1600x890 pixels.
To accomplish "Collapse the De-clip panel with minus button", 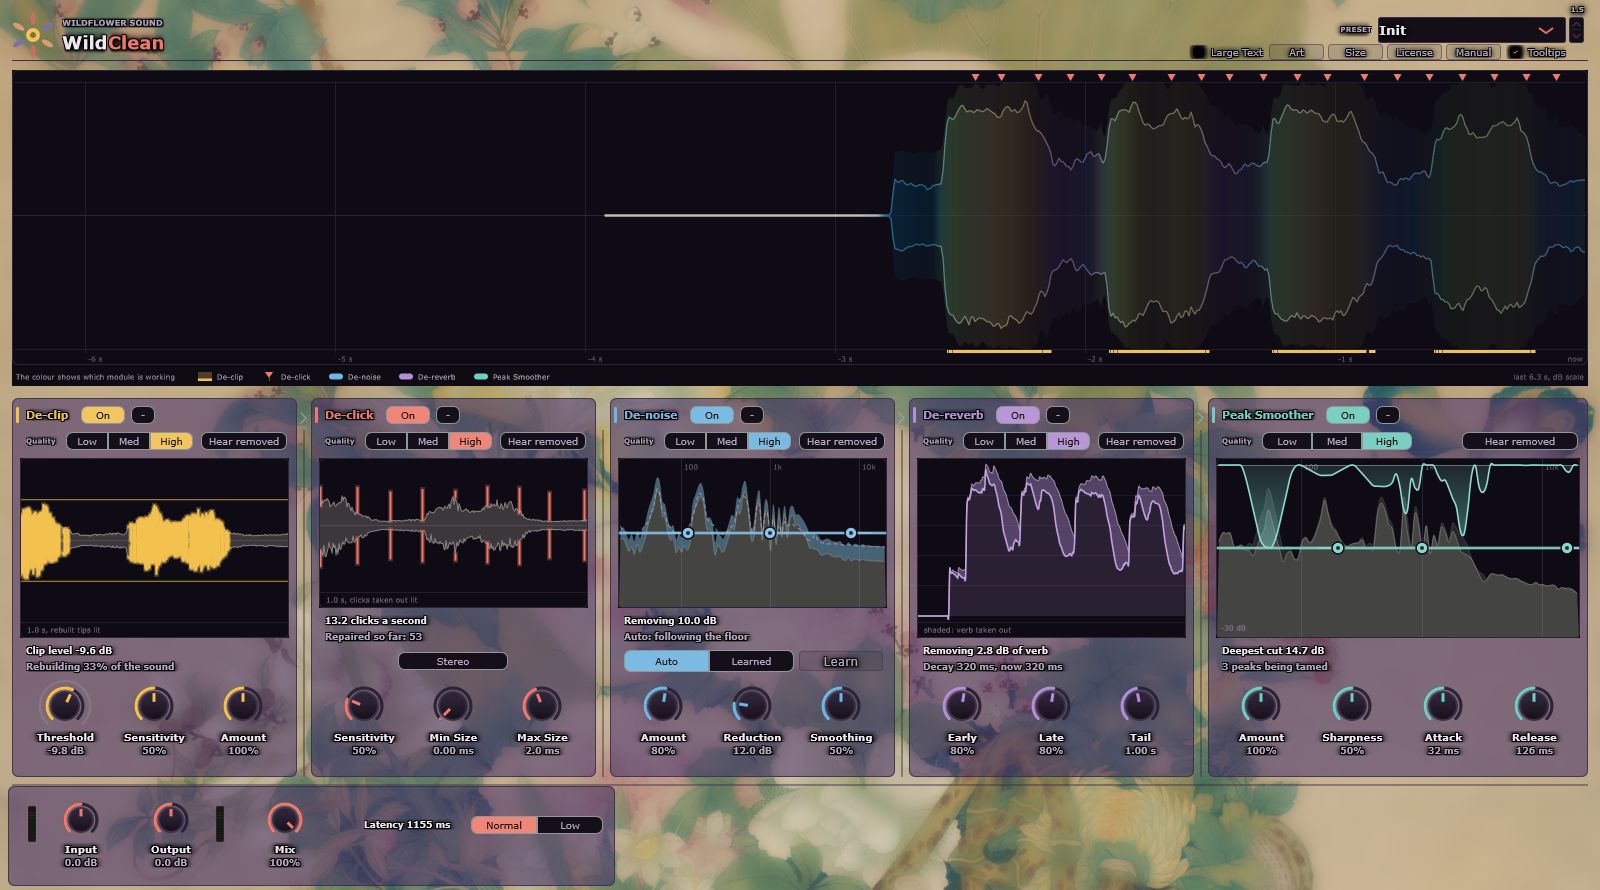I will click(x=143, y=415).
